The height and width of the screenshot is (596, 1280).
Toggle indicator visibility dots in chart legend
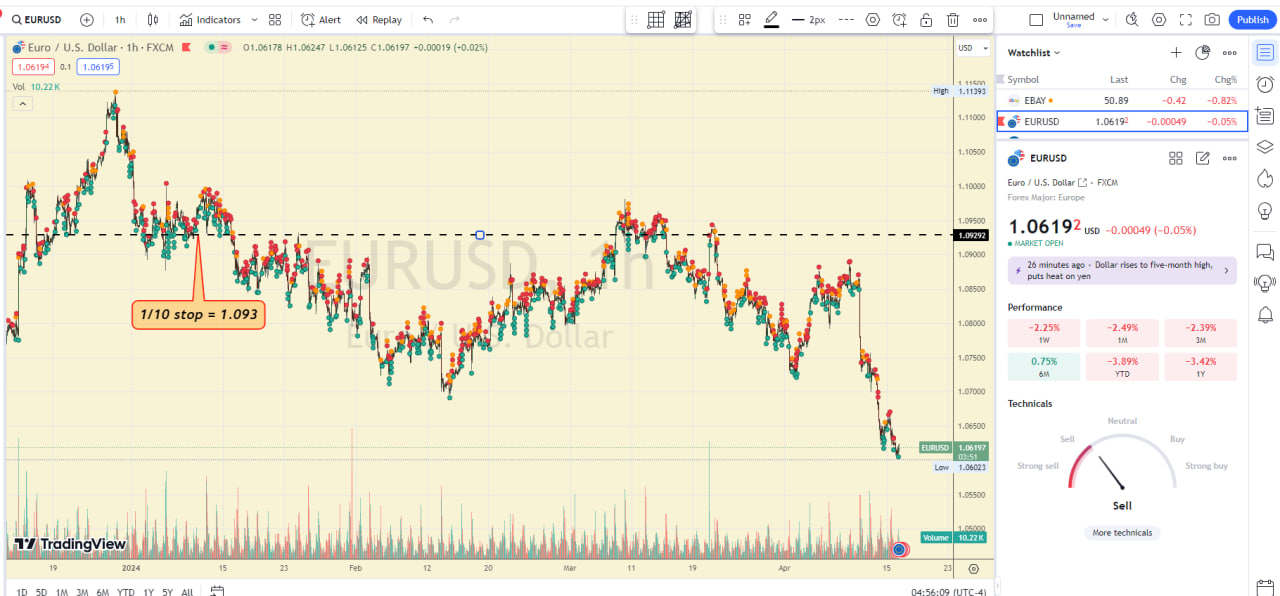click(x=217, y=47)
